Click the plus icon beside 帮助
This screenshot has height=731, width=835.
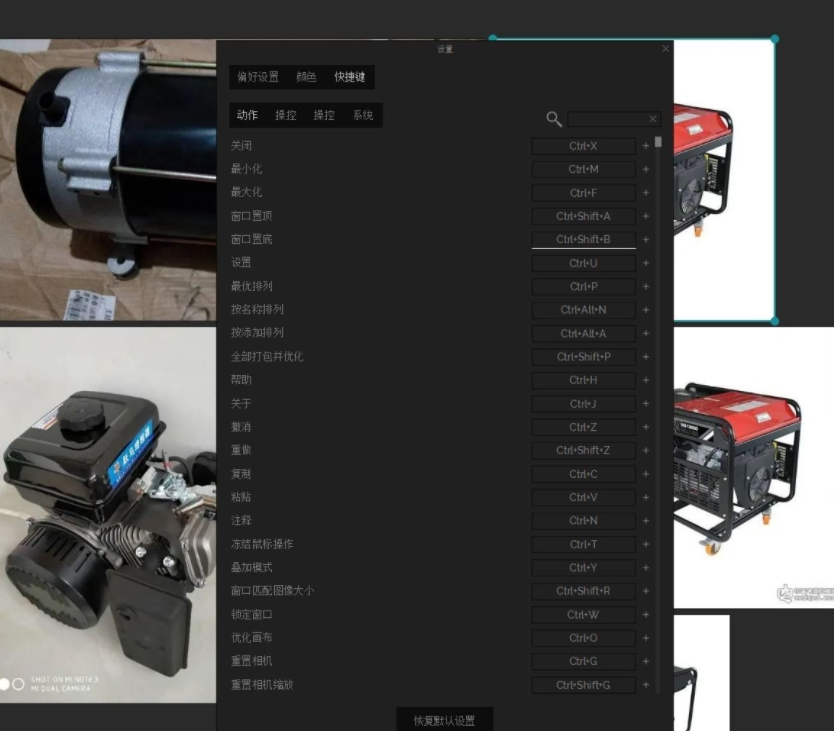(645, 380)
